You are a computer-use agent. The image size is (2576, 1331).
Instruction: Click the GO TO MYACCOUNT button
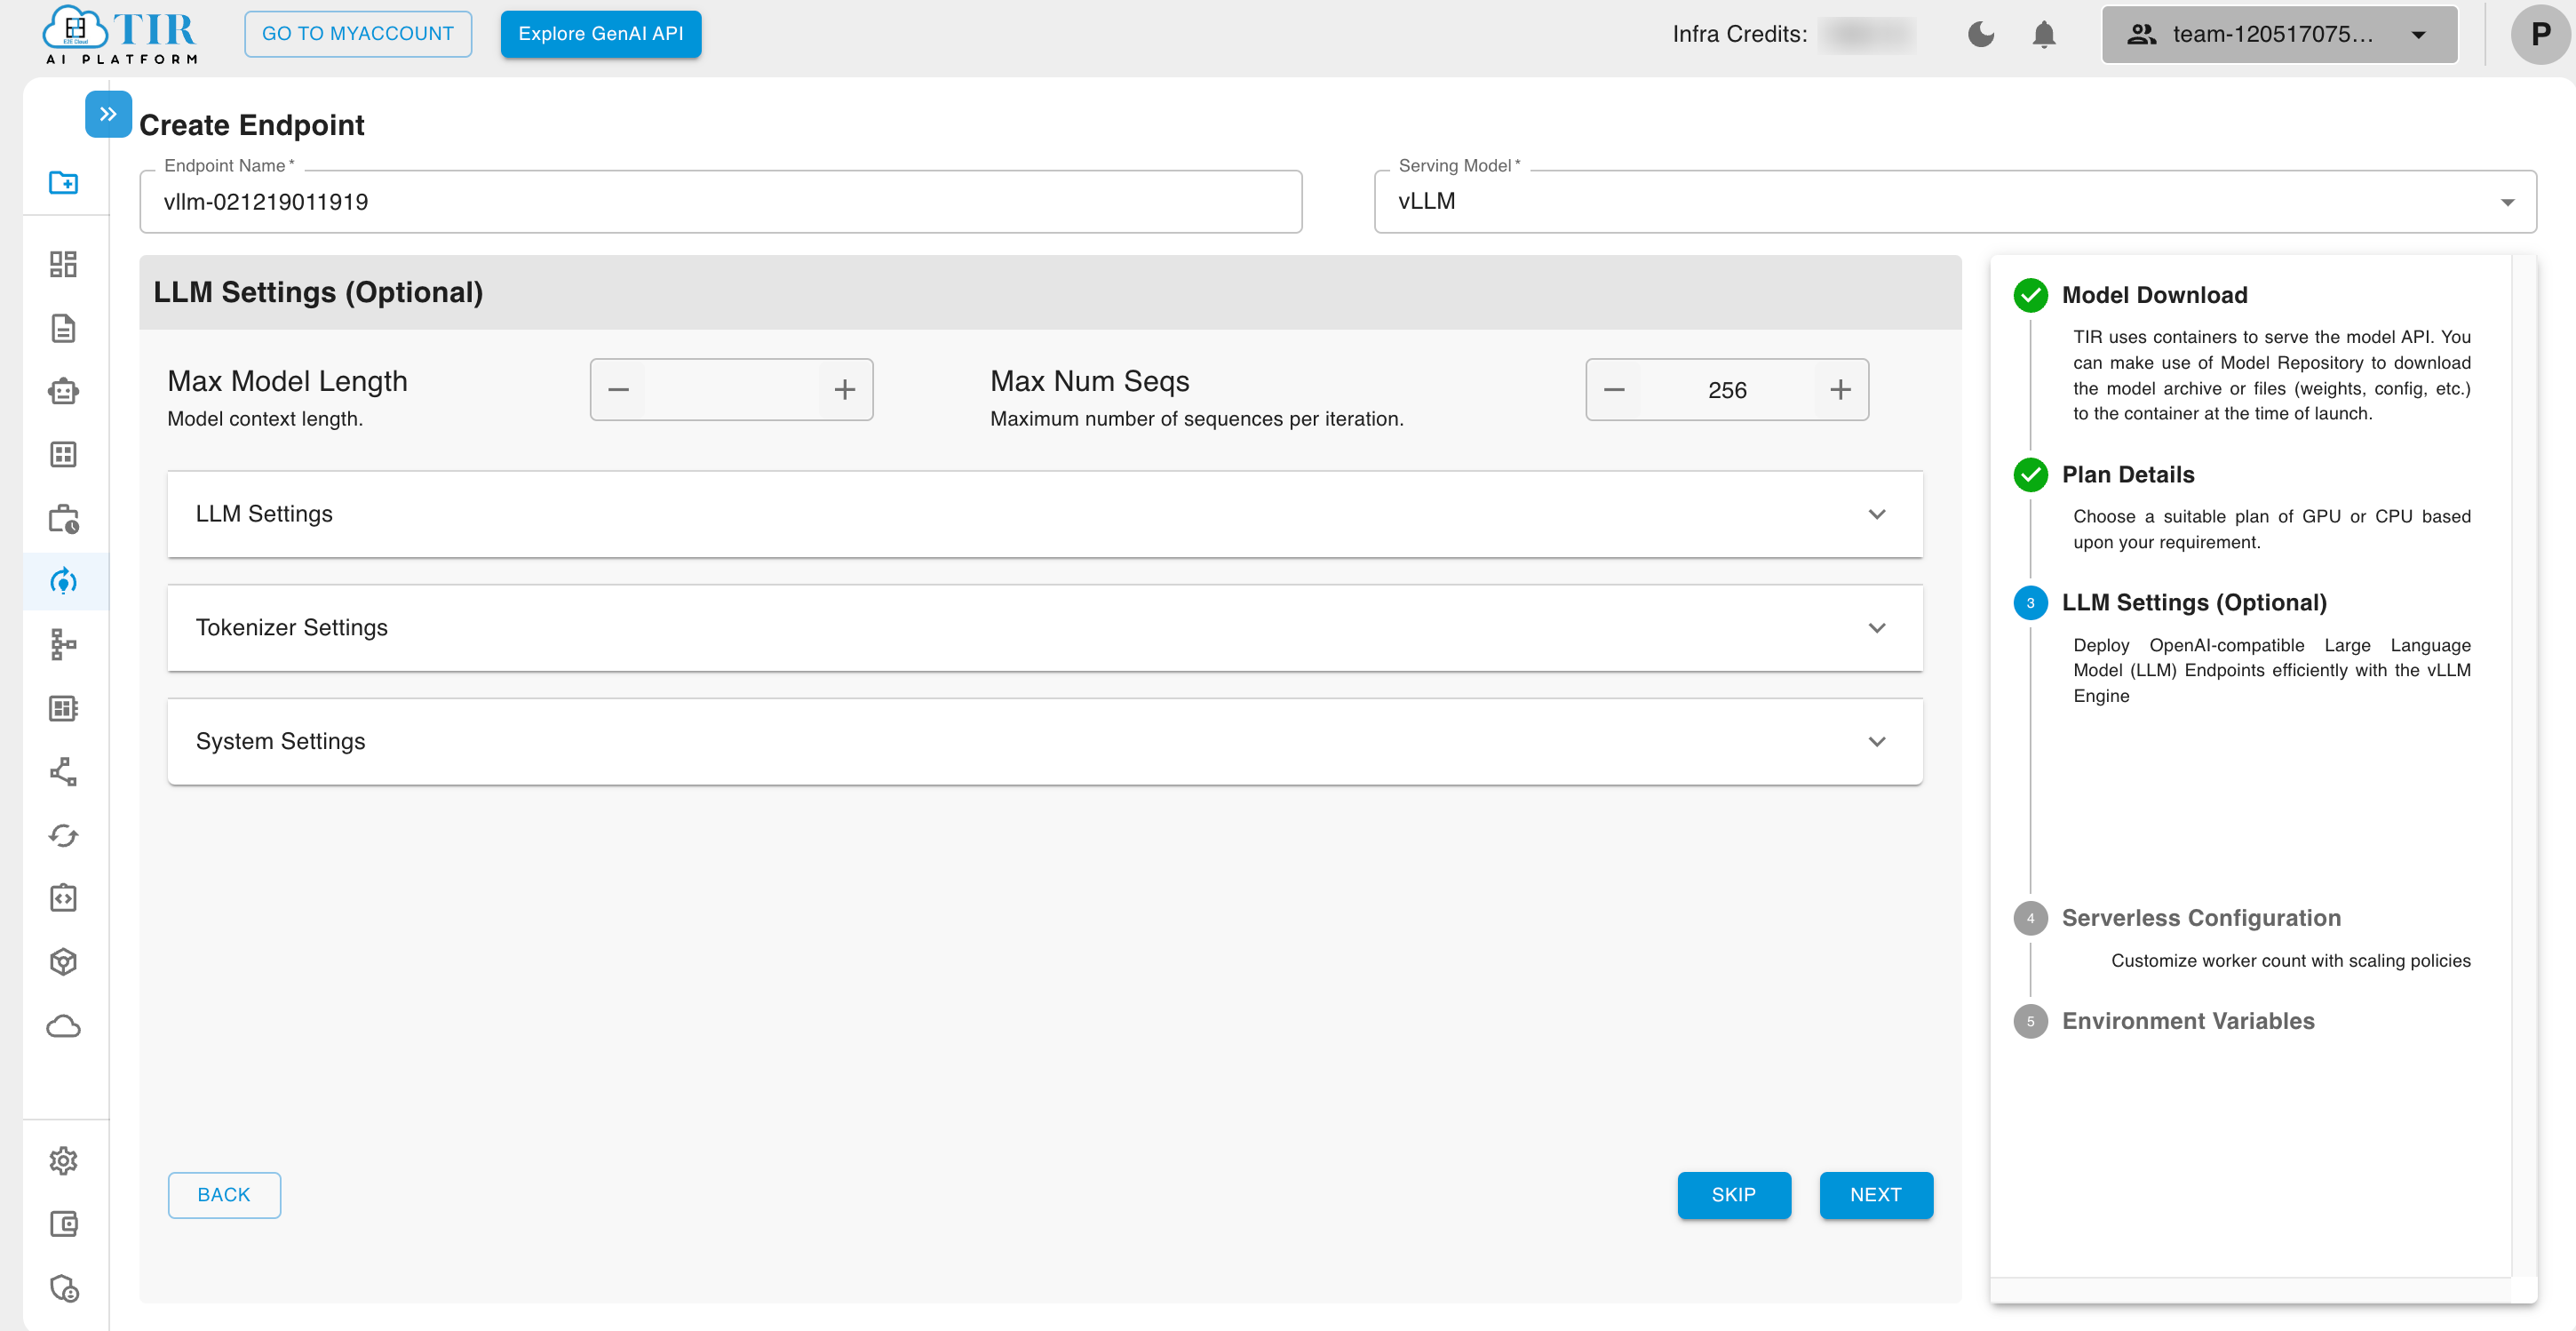[358, 34]
